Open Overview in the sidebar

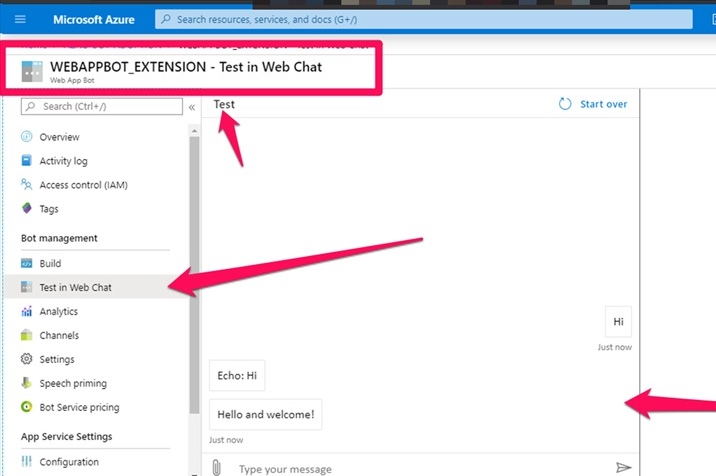point(59,137)
